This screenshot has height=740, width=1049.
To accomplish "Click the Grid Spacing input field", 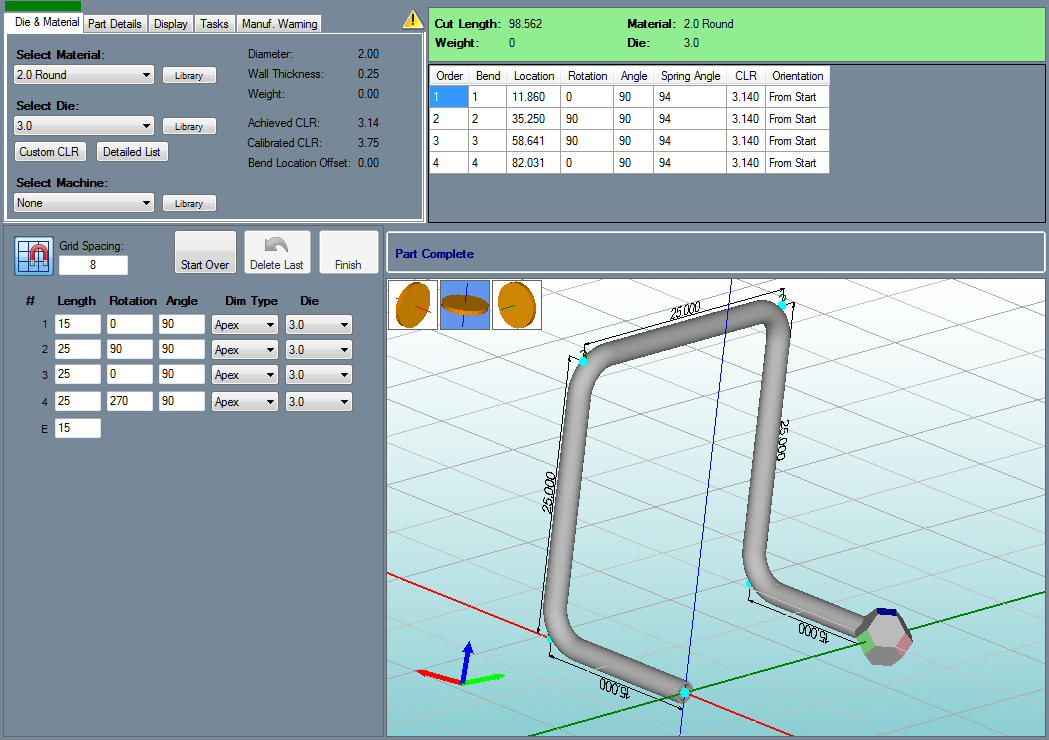I will [x=93, y=265].
